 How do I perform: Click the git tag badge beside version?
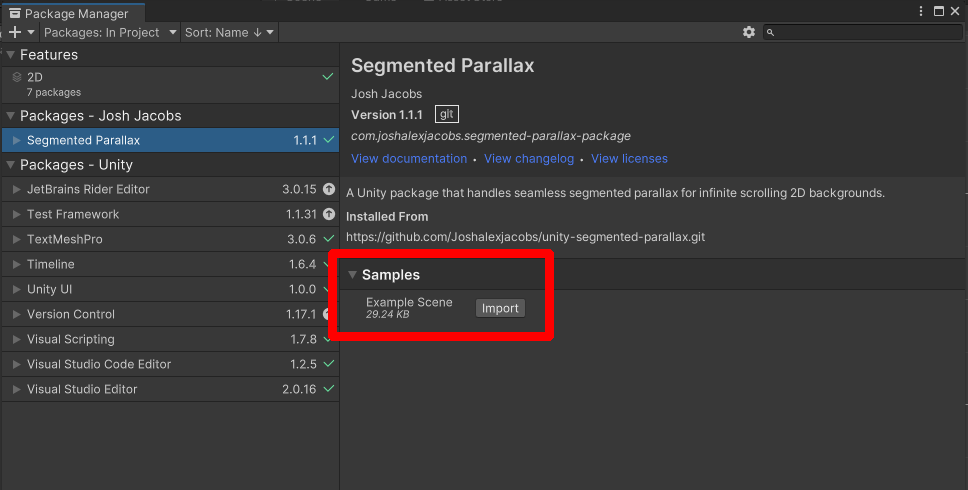[447, 114]
